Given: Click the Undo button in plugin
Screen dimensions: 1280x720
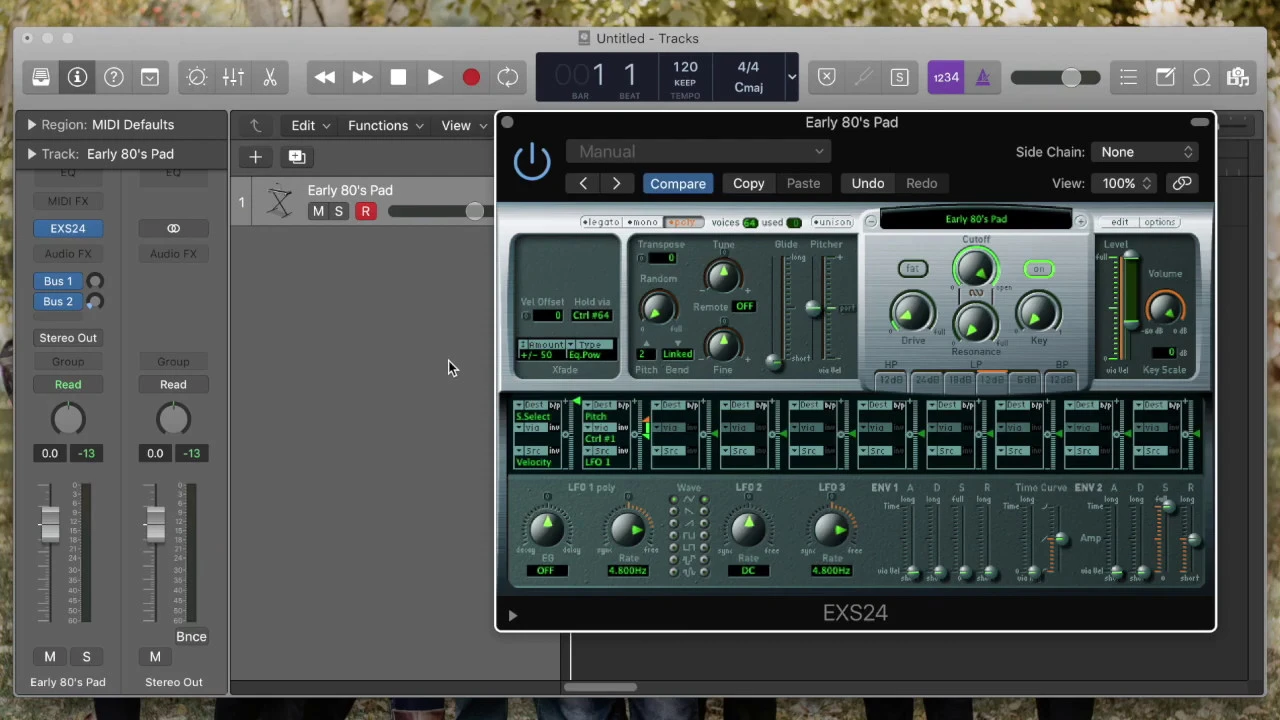Looking at the screenshot, I should 868,184.
